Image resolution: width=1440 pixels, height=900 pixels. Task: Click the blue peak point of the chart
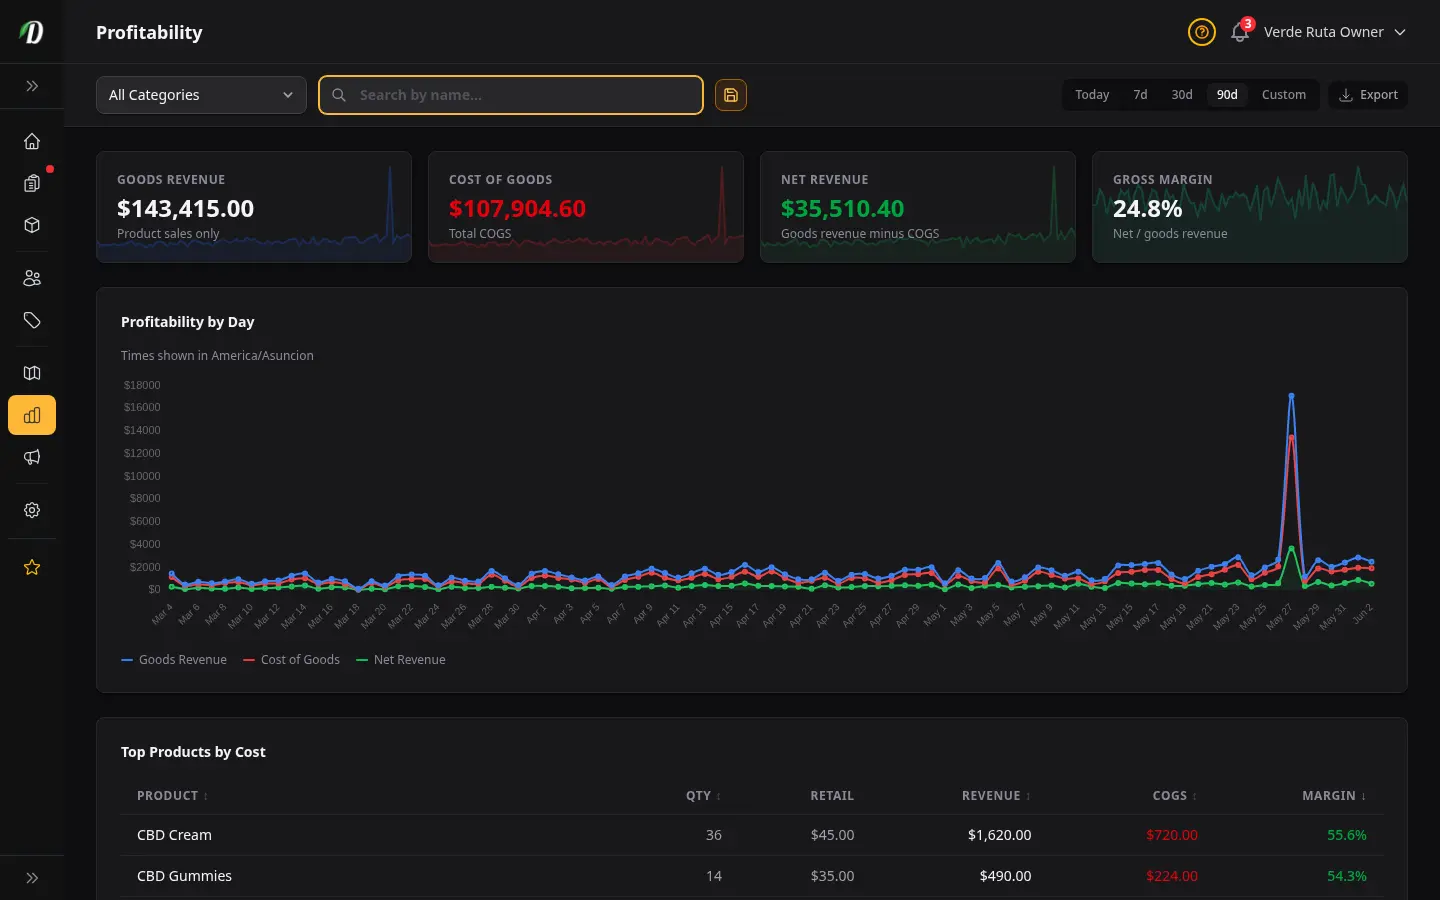click(1291, 396)
